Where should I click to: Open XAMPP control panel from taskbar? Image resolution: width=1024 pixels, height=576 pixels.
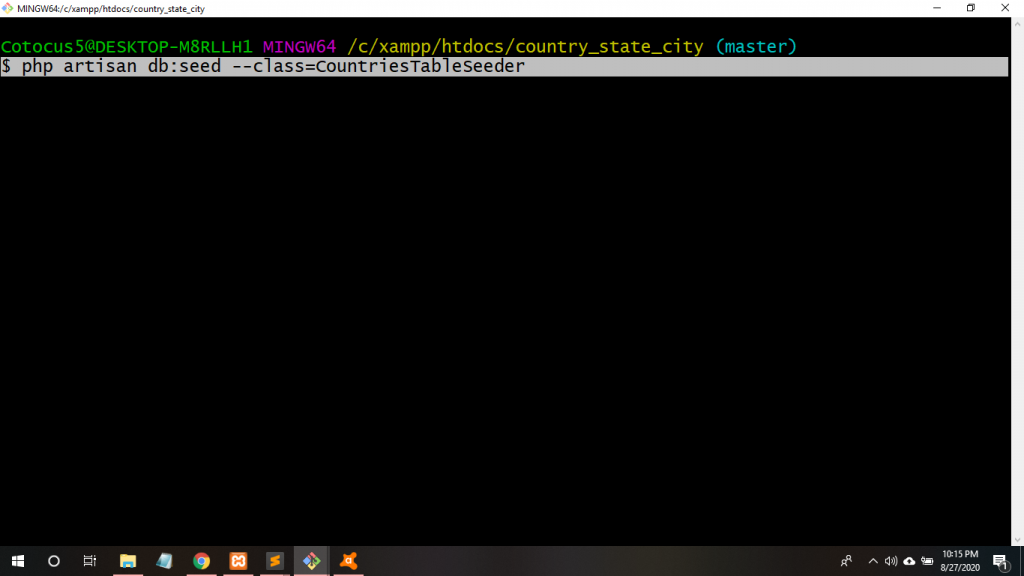click(238, 561)
